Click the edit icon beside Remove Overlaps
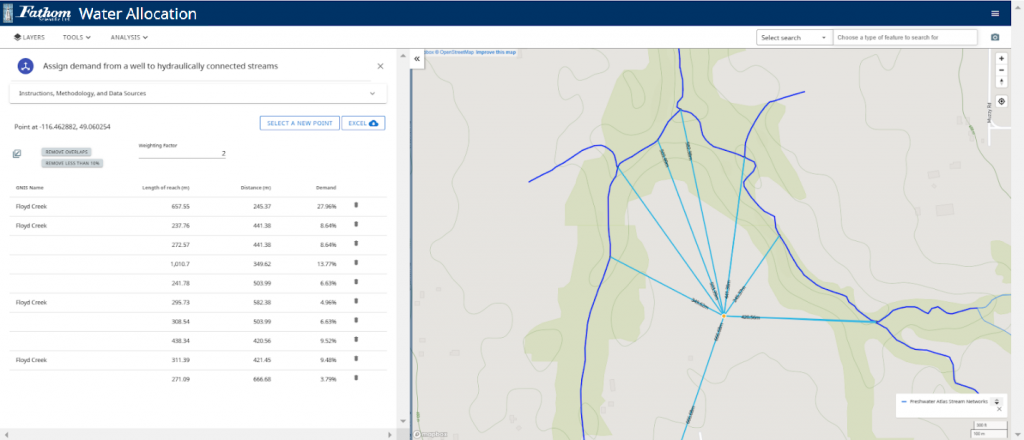 pyautogui.click(x=17, y=154)
